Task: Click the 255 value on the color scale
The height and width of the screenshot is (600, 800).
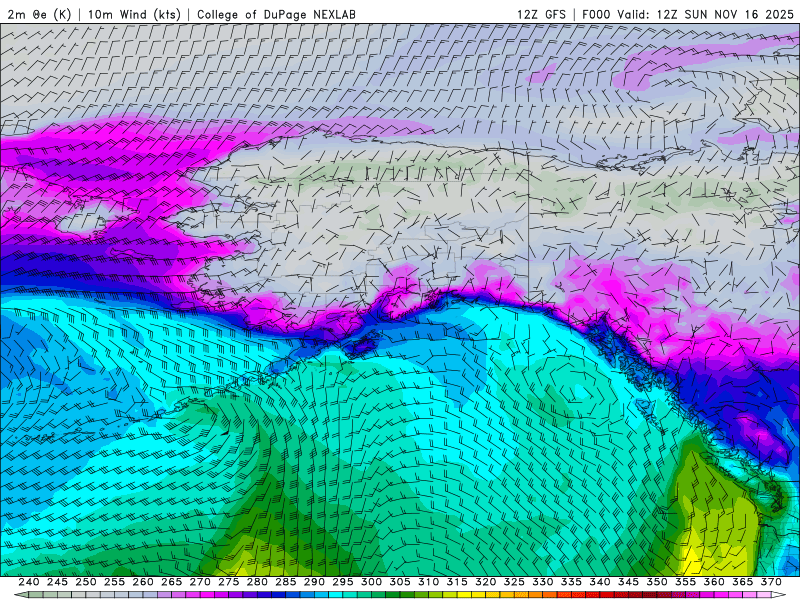Action: point(114,582)
